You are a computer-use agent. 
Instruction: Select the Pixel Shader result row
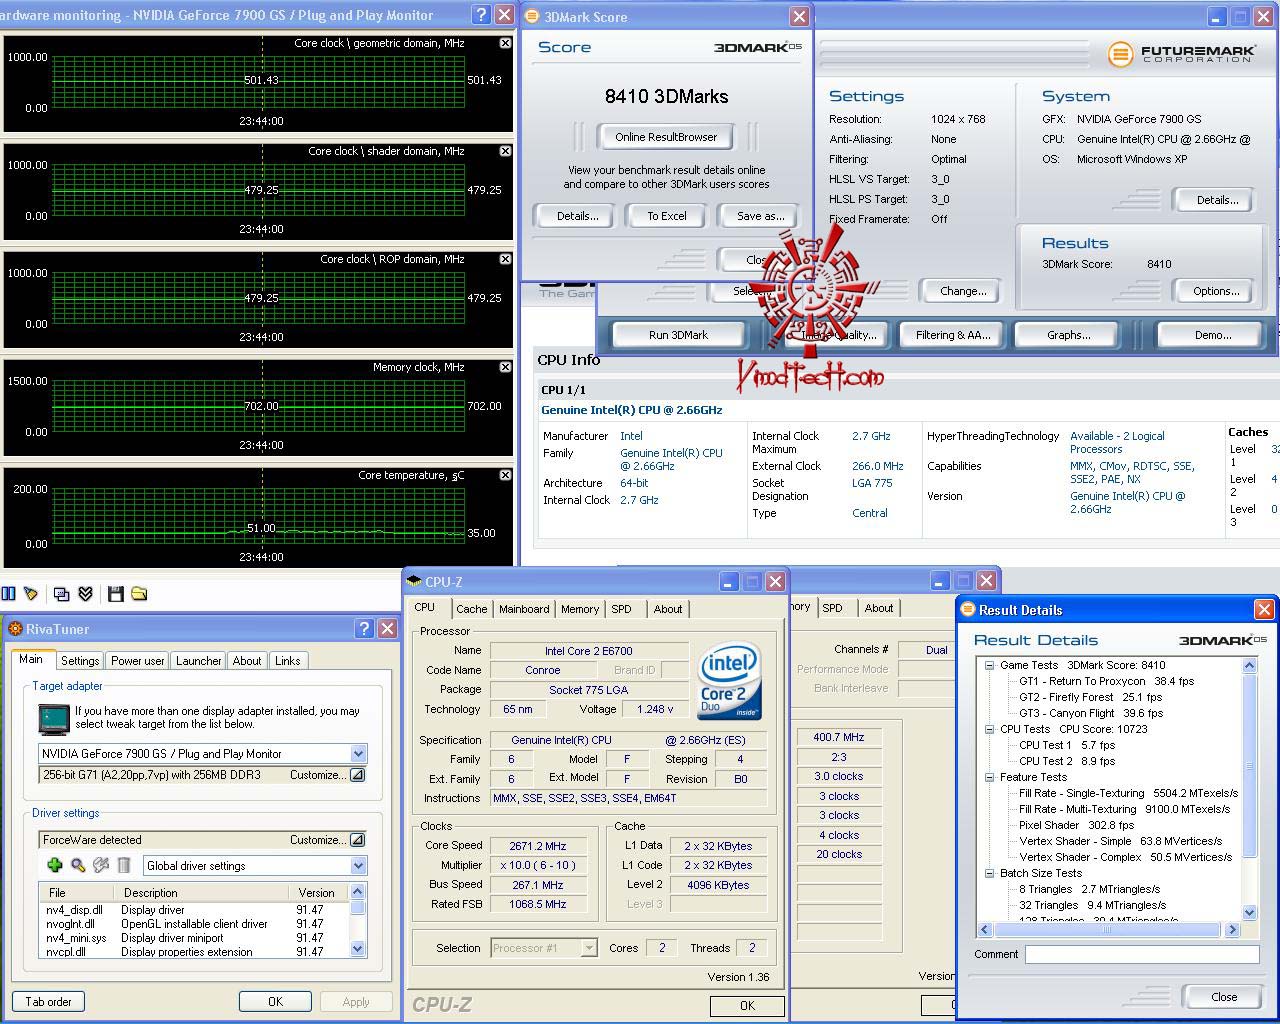click(x=1076, y=825)
